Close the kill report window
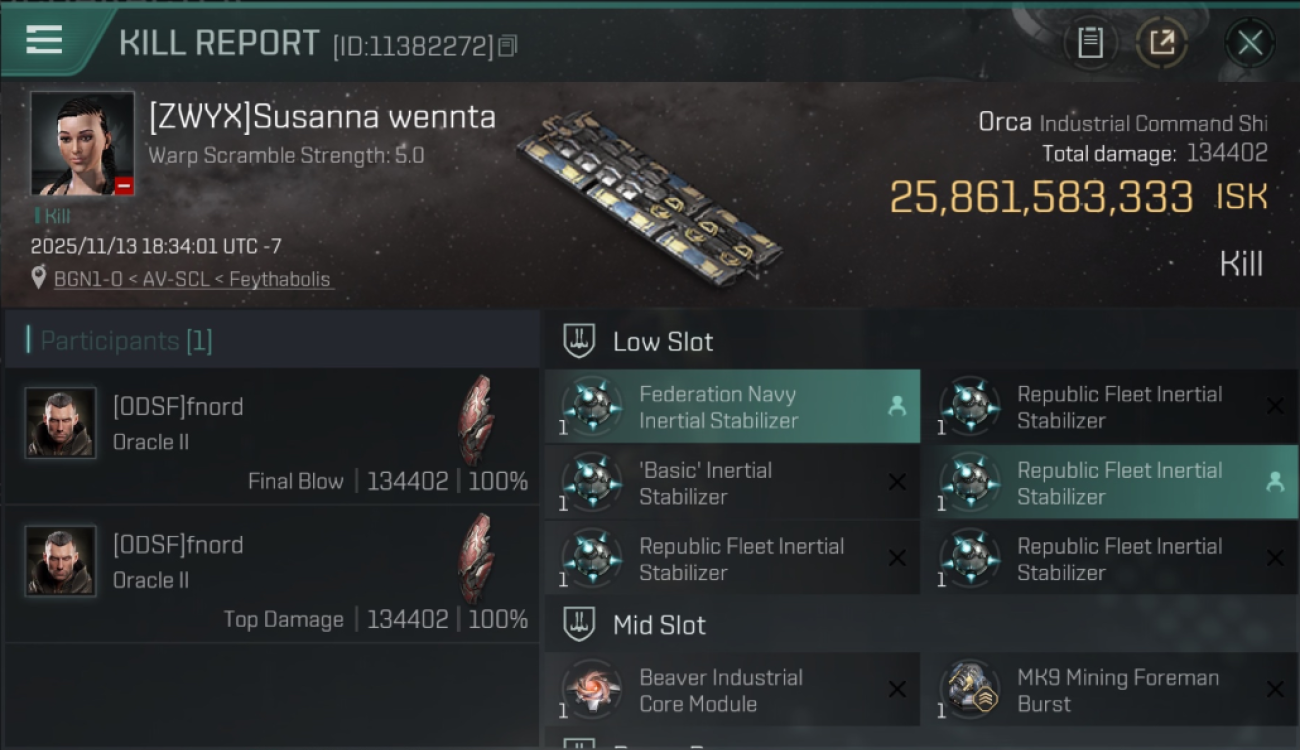This screenshot has width=1300, height=750. click(x=1249, y=43)
